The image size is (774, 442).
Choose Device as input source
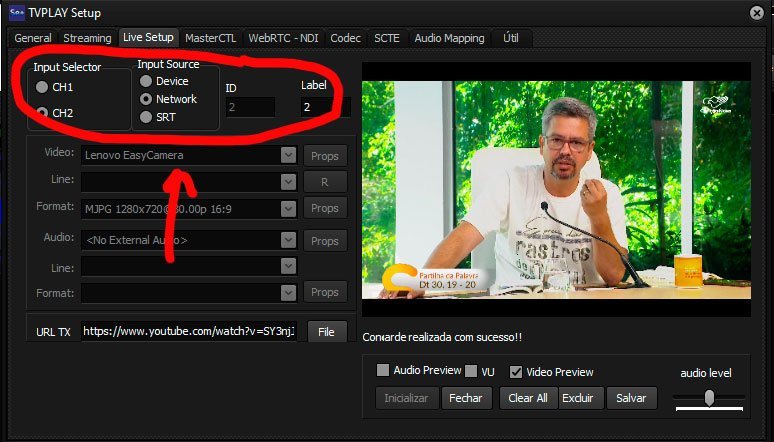pyautogui.click(x=146, y=81)
